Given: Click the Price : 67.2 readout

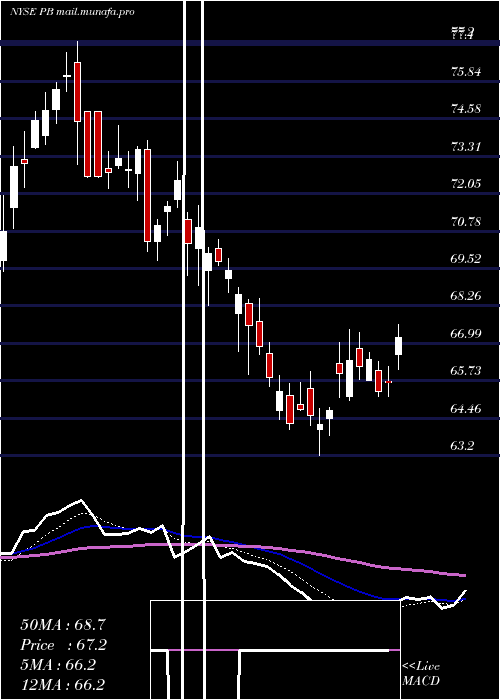Looking at the screenshot, I should tap(63, 645).
